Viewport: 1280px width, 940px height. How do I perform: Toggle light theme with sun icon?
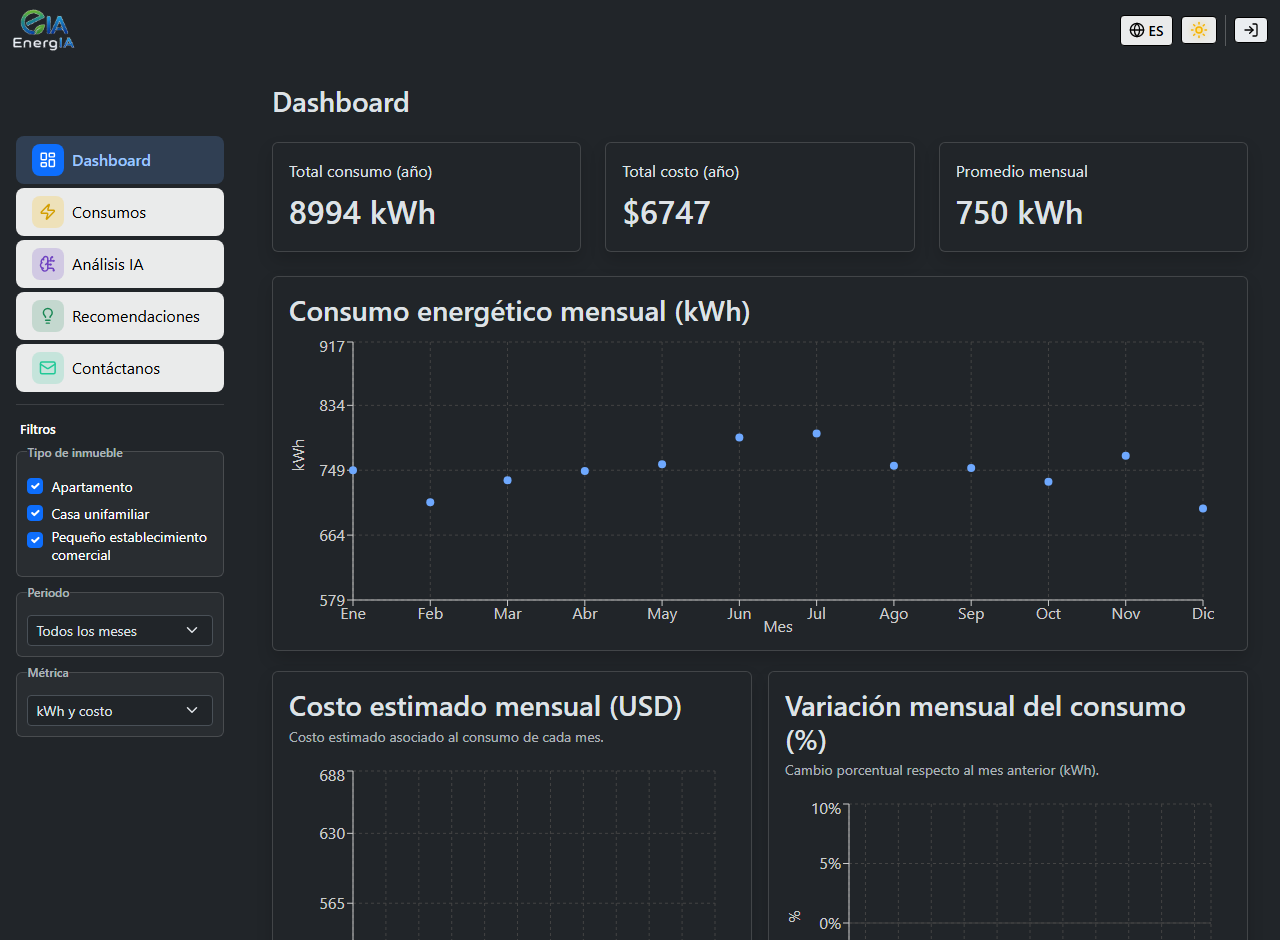[1199, 30]
